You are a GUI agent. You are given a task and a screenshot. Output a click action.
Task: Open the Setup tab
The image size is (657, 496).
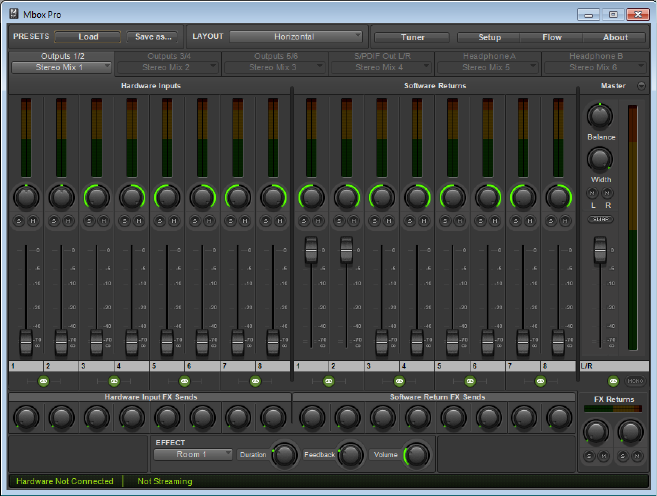point(490,37)
